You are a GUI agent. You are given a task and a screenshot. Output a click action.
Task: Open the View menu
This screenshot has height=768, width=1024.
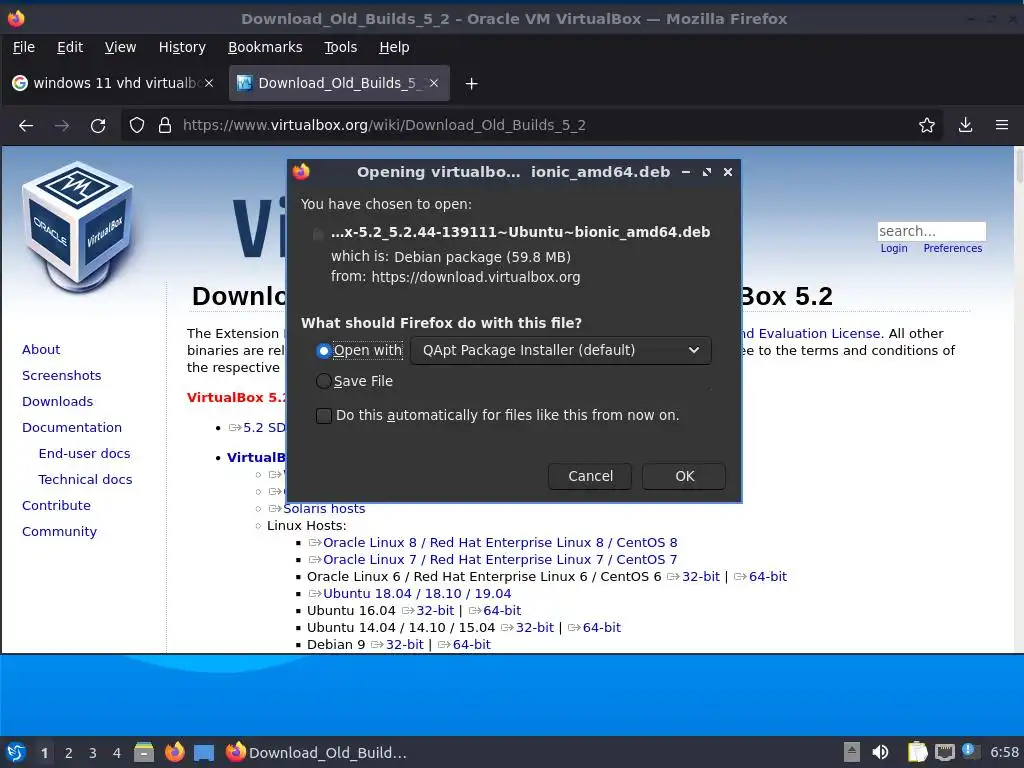tap(120, 47)
